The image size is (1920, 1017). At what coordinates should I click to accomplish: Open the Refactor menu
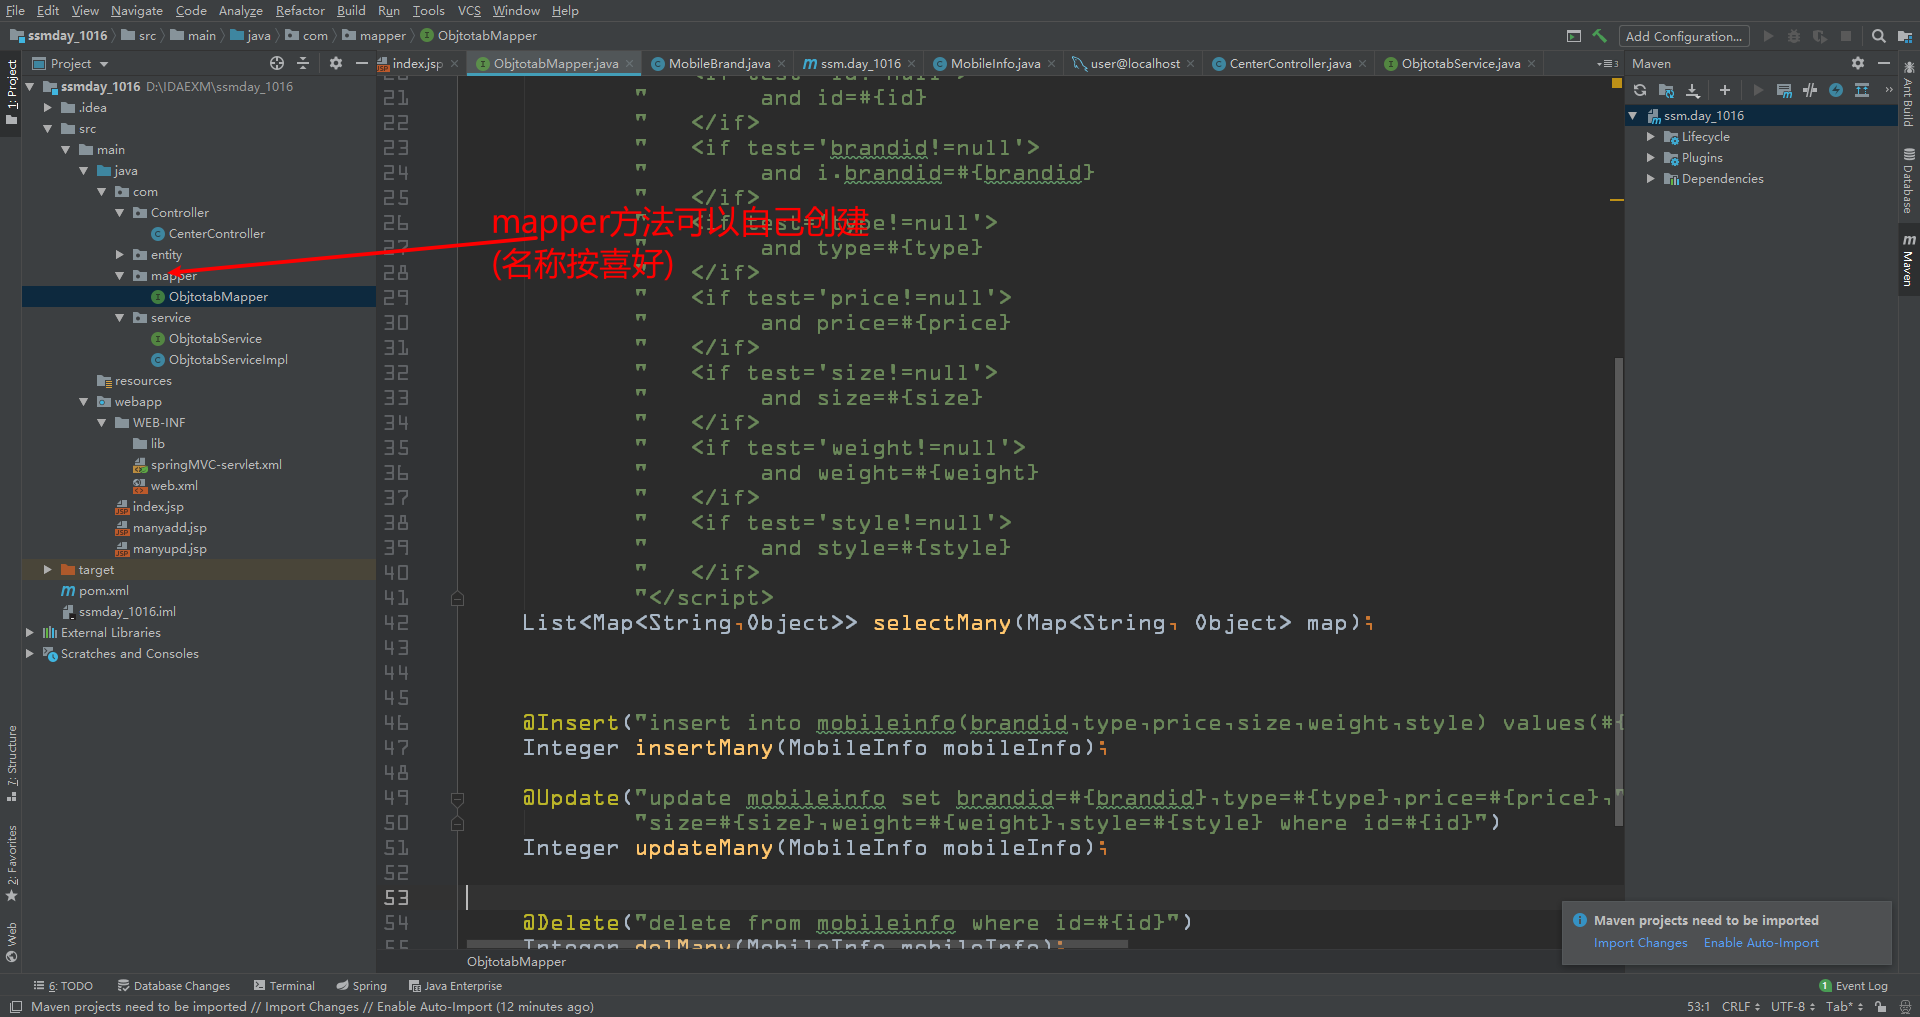tap(300, 11)
